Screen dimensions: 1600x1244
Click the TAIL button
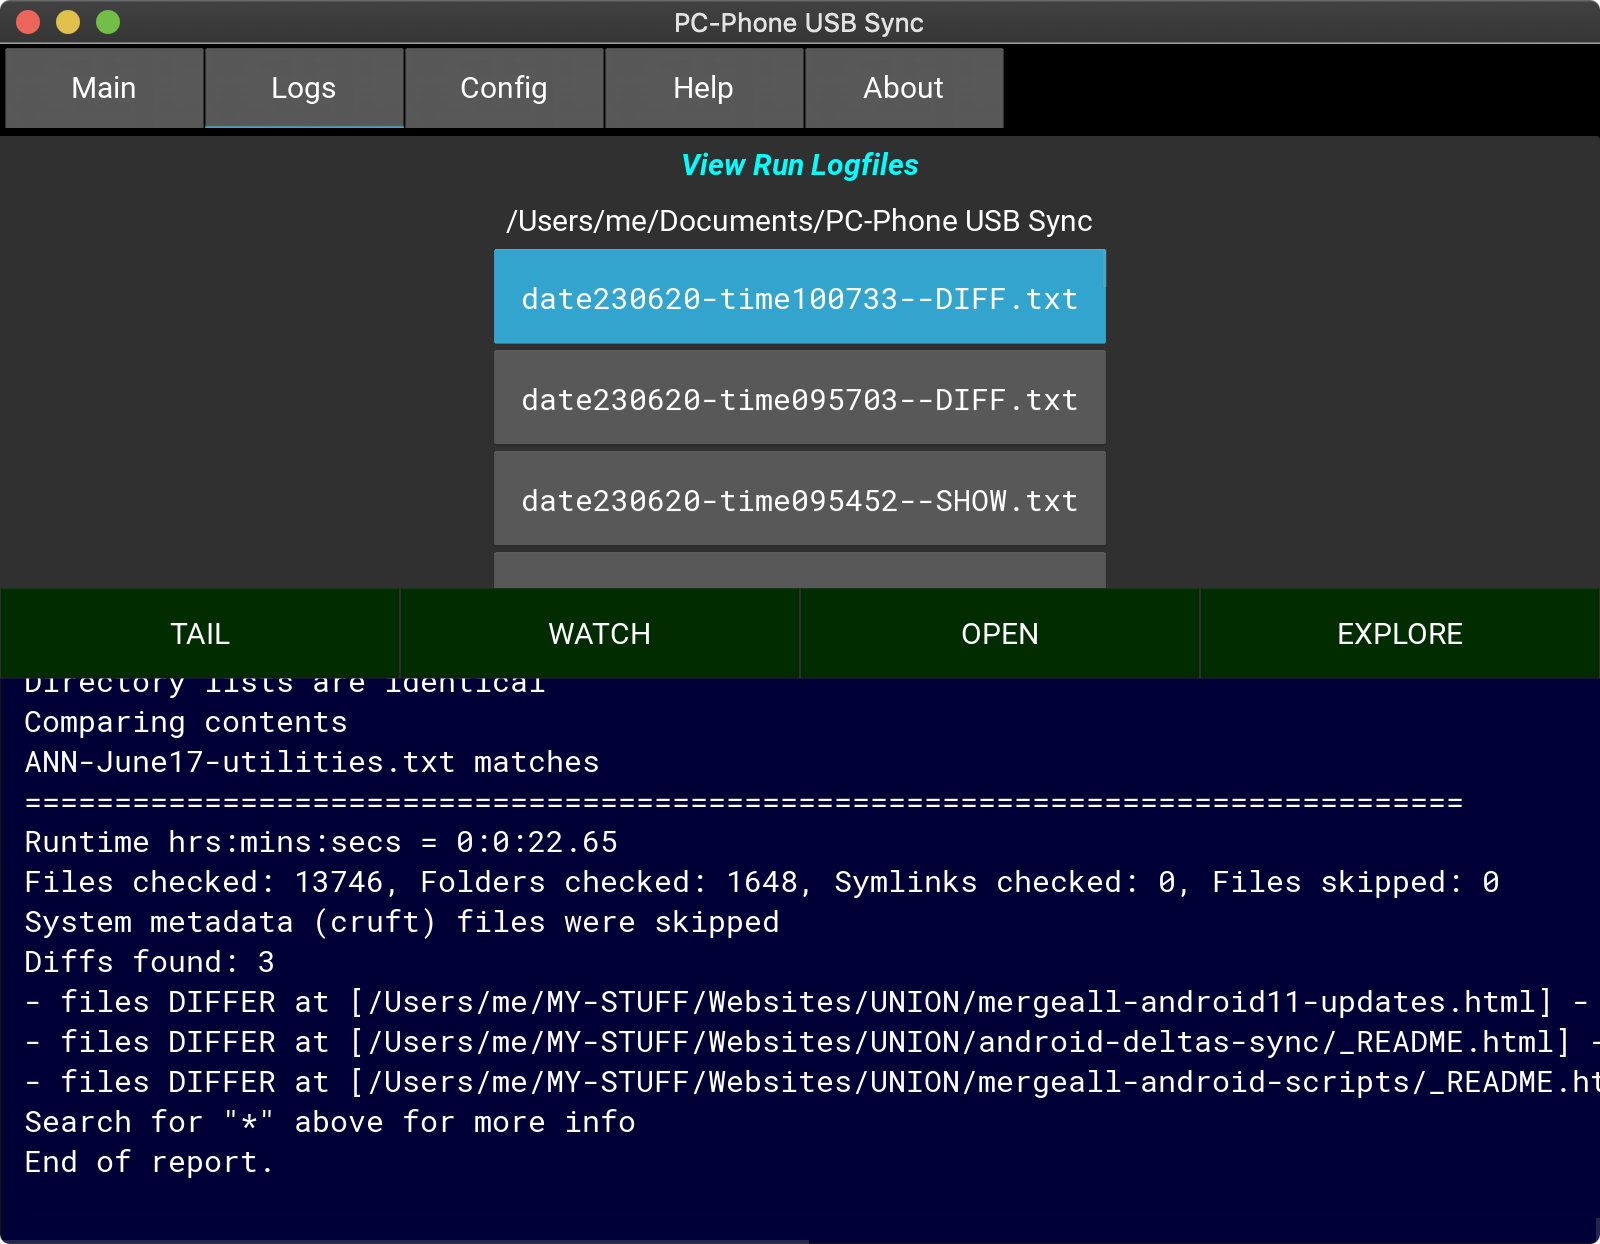click(x=200, y=634)
